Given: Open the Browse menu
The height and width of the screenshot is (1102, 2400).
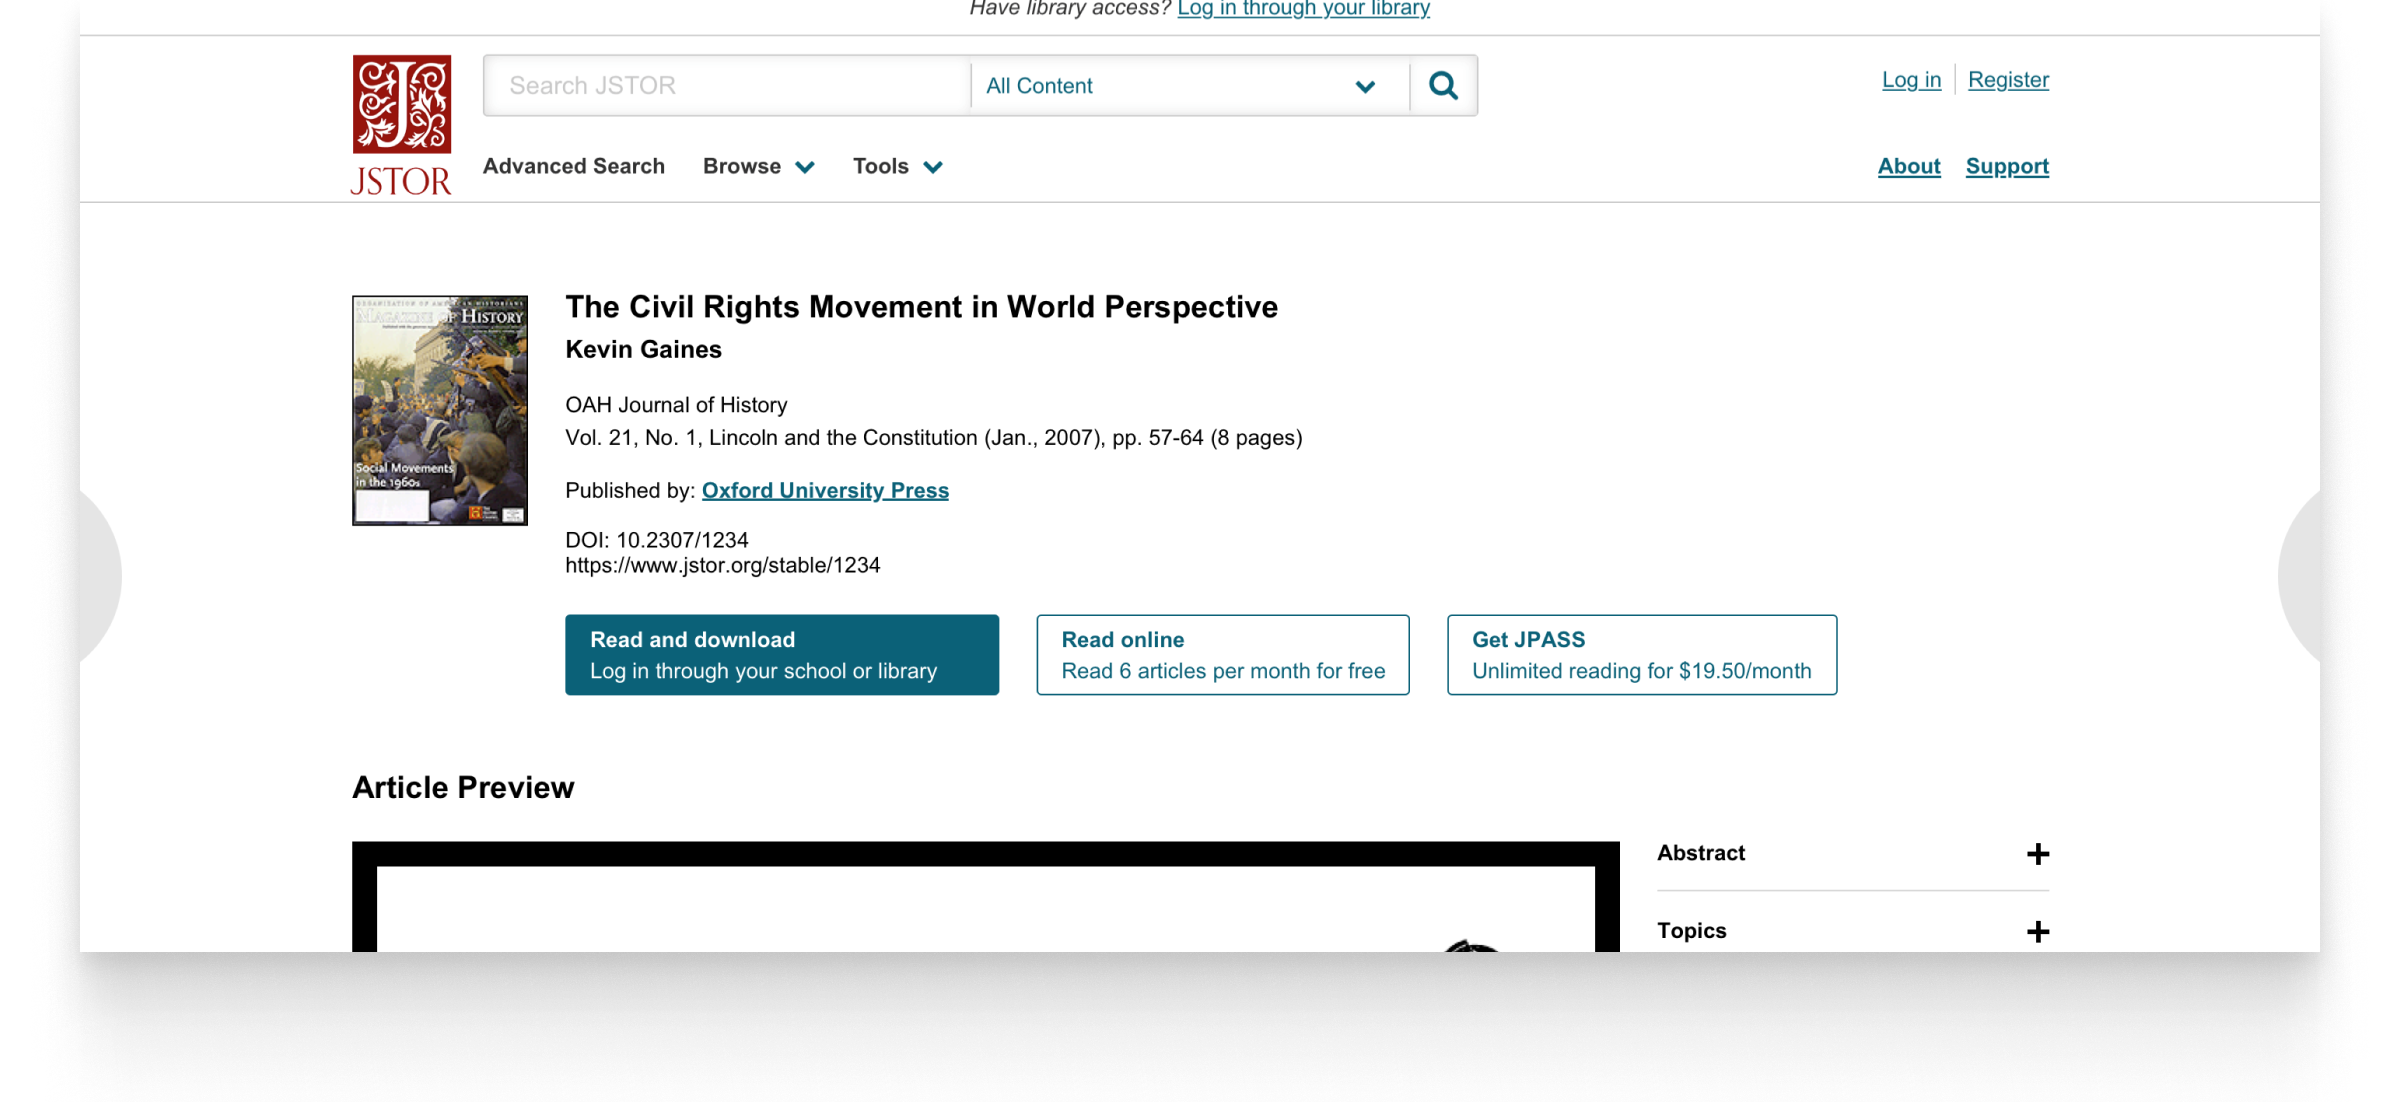Looking at the screenshot, I should pyautogui.click(x=759, y=166).
